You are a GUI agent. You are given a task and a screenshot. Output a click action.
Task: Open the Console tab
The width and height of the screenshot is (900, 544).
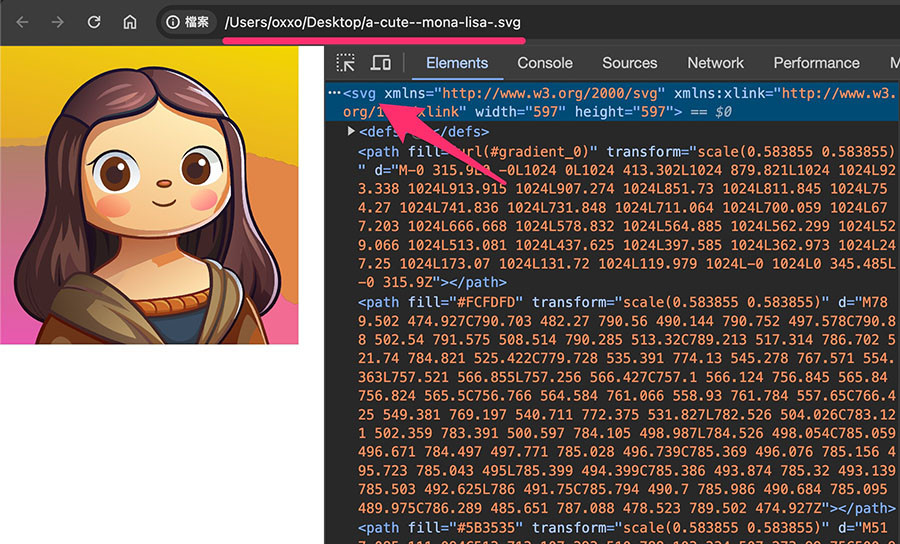[545, 63]
